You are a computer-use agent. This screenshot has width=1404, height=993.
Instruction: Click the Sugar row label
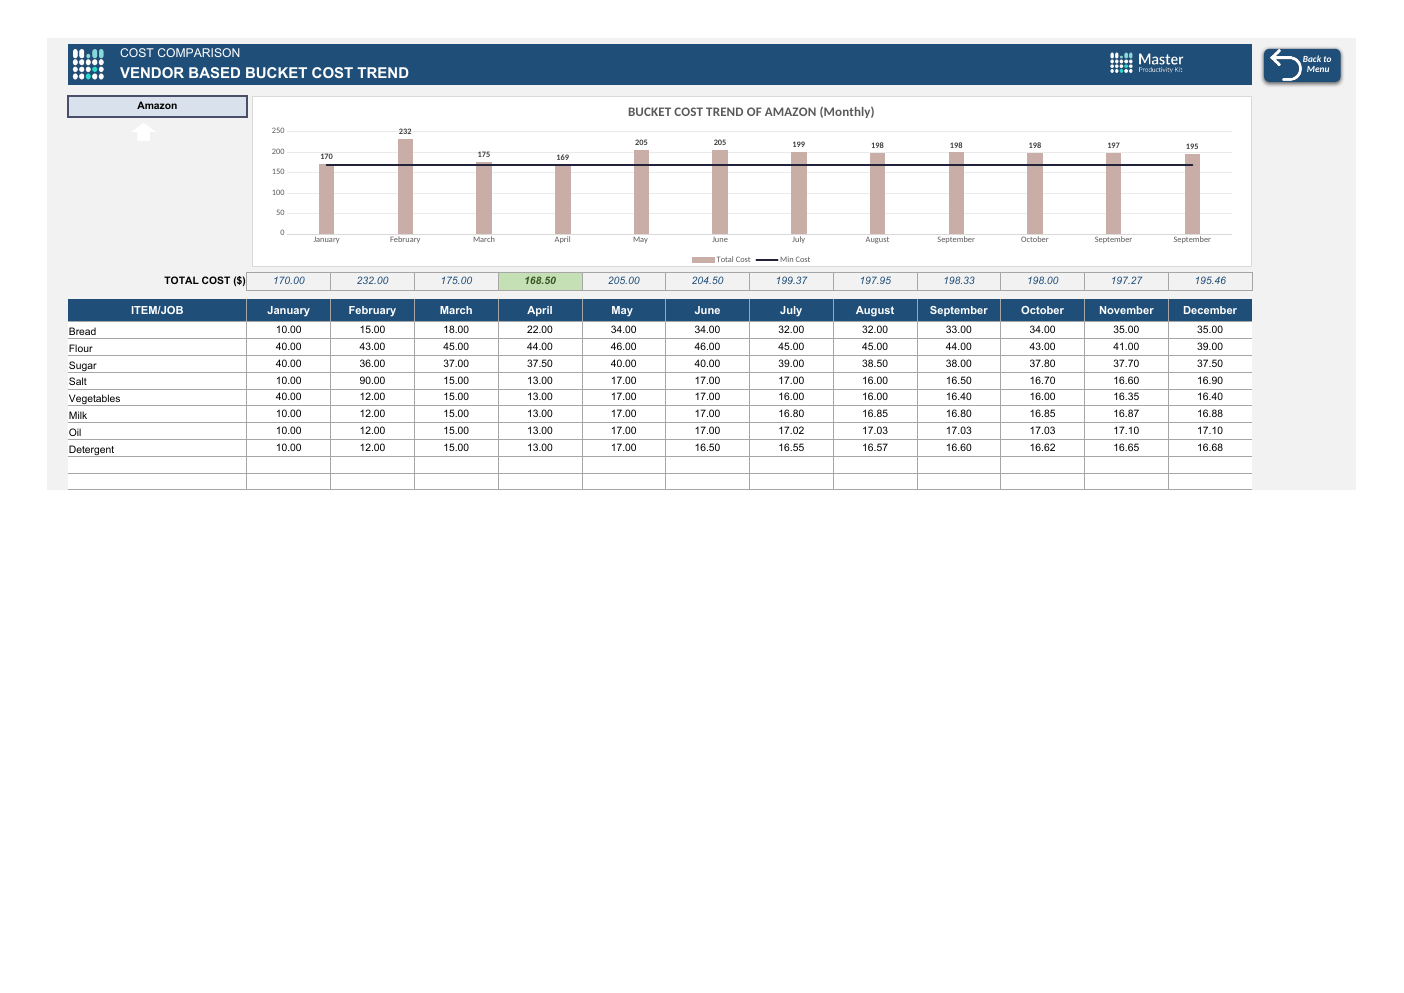click(82, 366)
